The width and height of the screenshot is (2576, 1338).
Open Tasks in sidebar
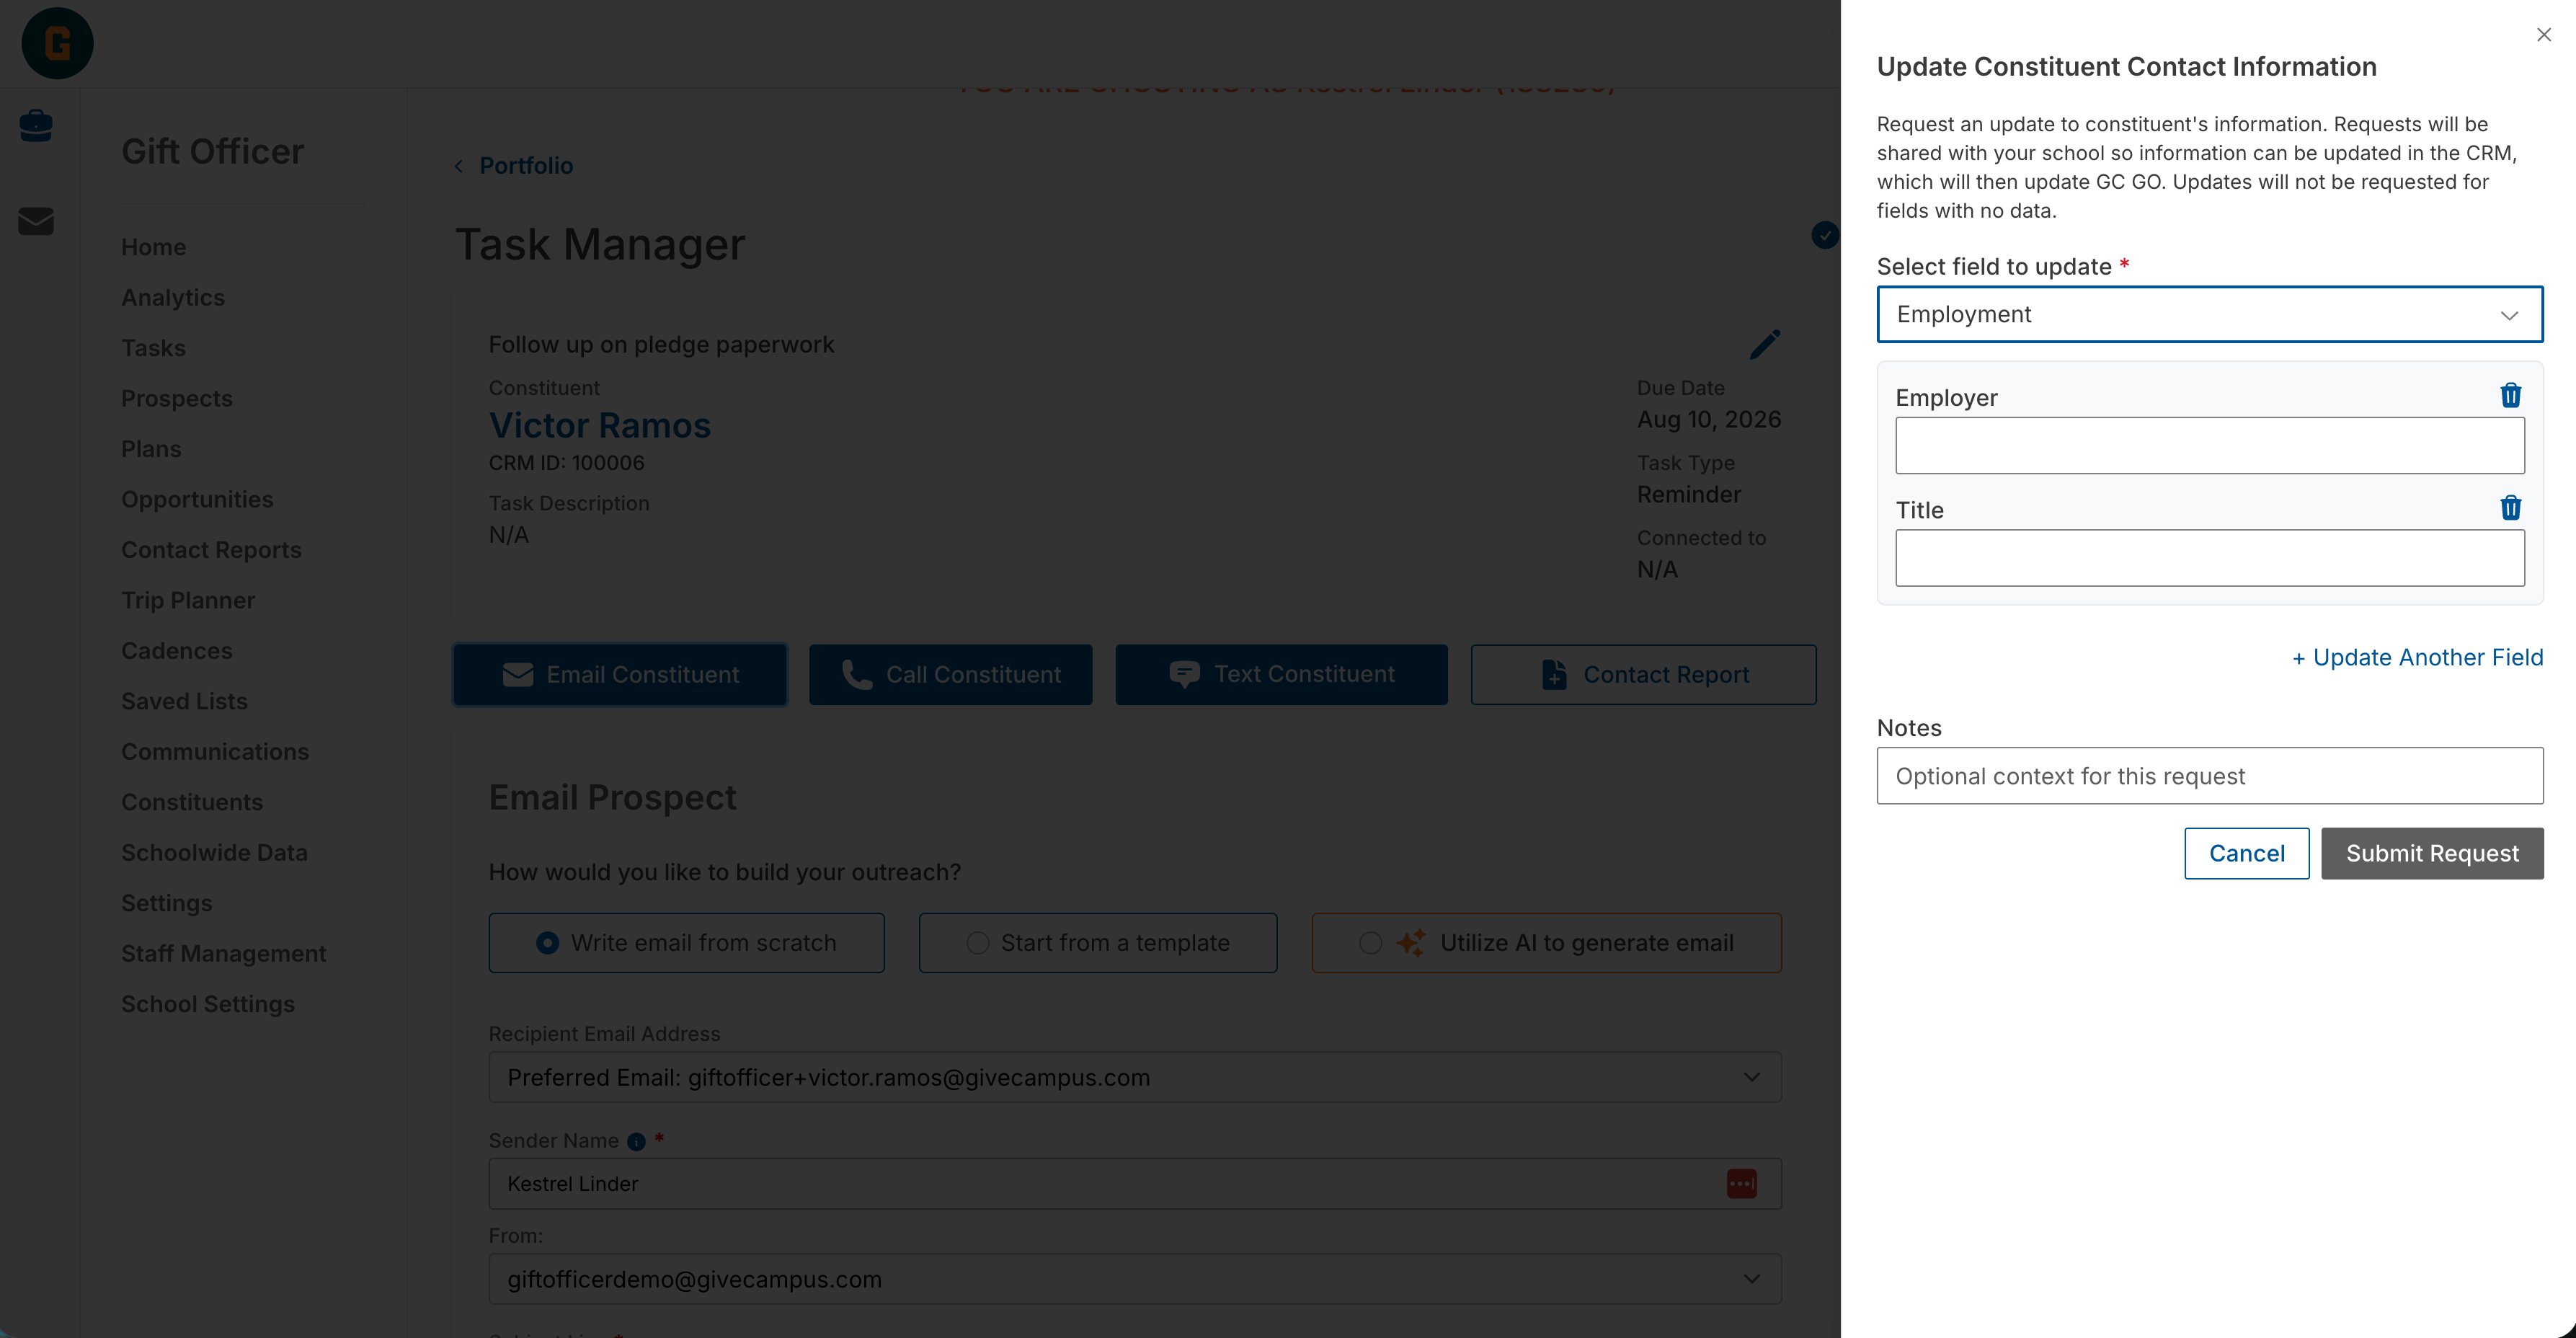click(153, 348)
